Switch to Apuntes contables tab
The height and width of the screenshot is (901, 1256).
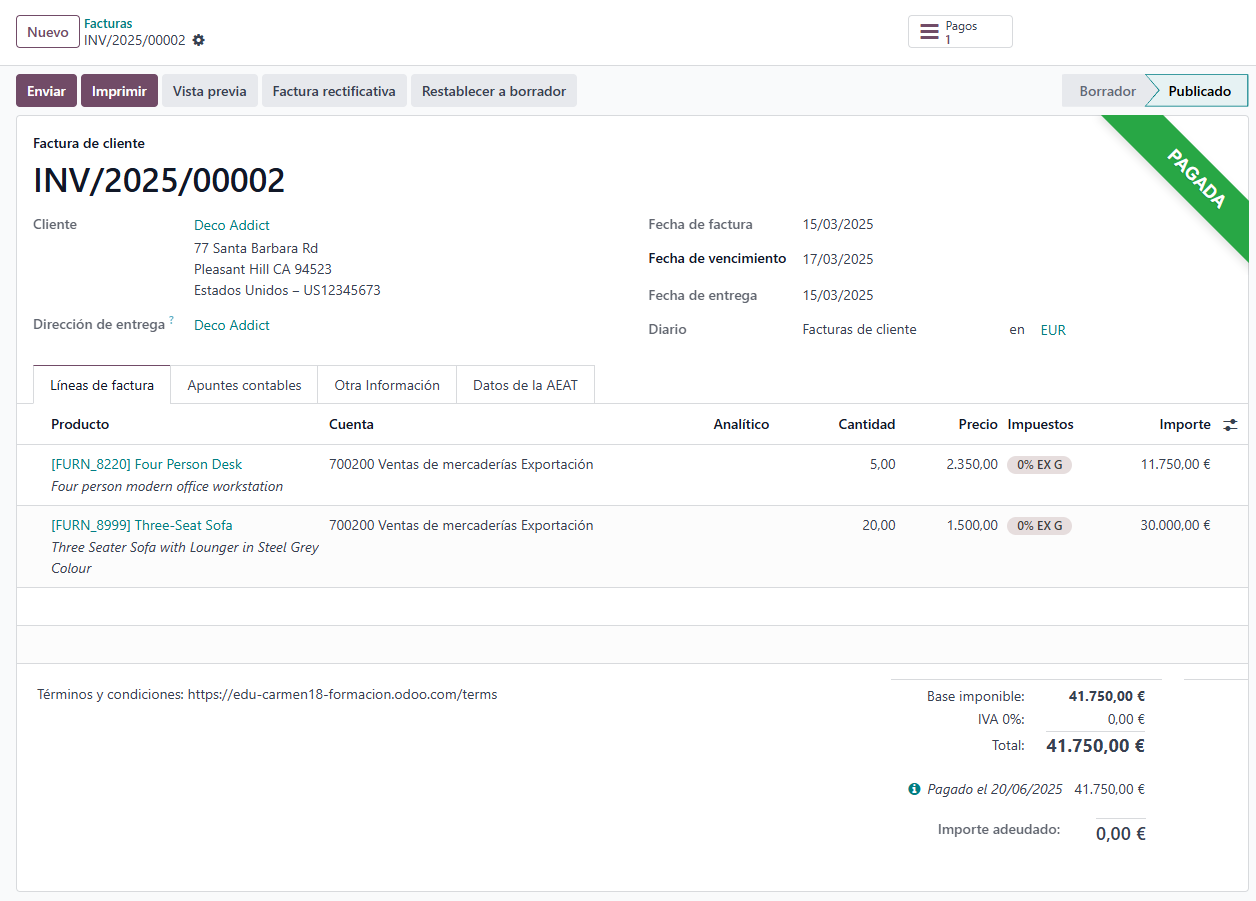tap(244, 385)
